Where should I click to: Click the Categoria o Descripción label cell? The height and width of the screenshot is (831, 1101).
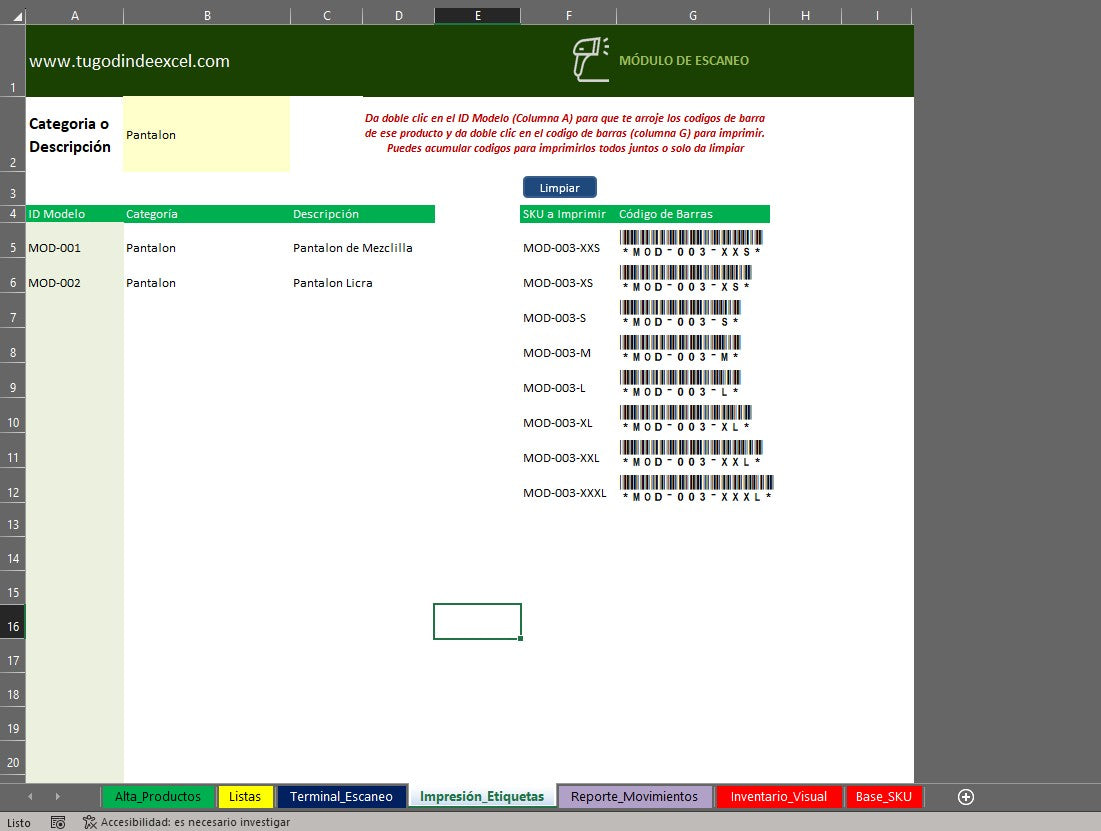[x=74, y=134]
